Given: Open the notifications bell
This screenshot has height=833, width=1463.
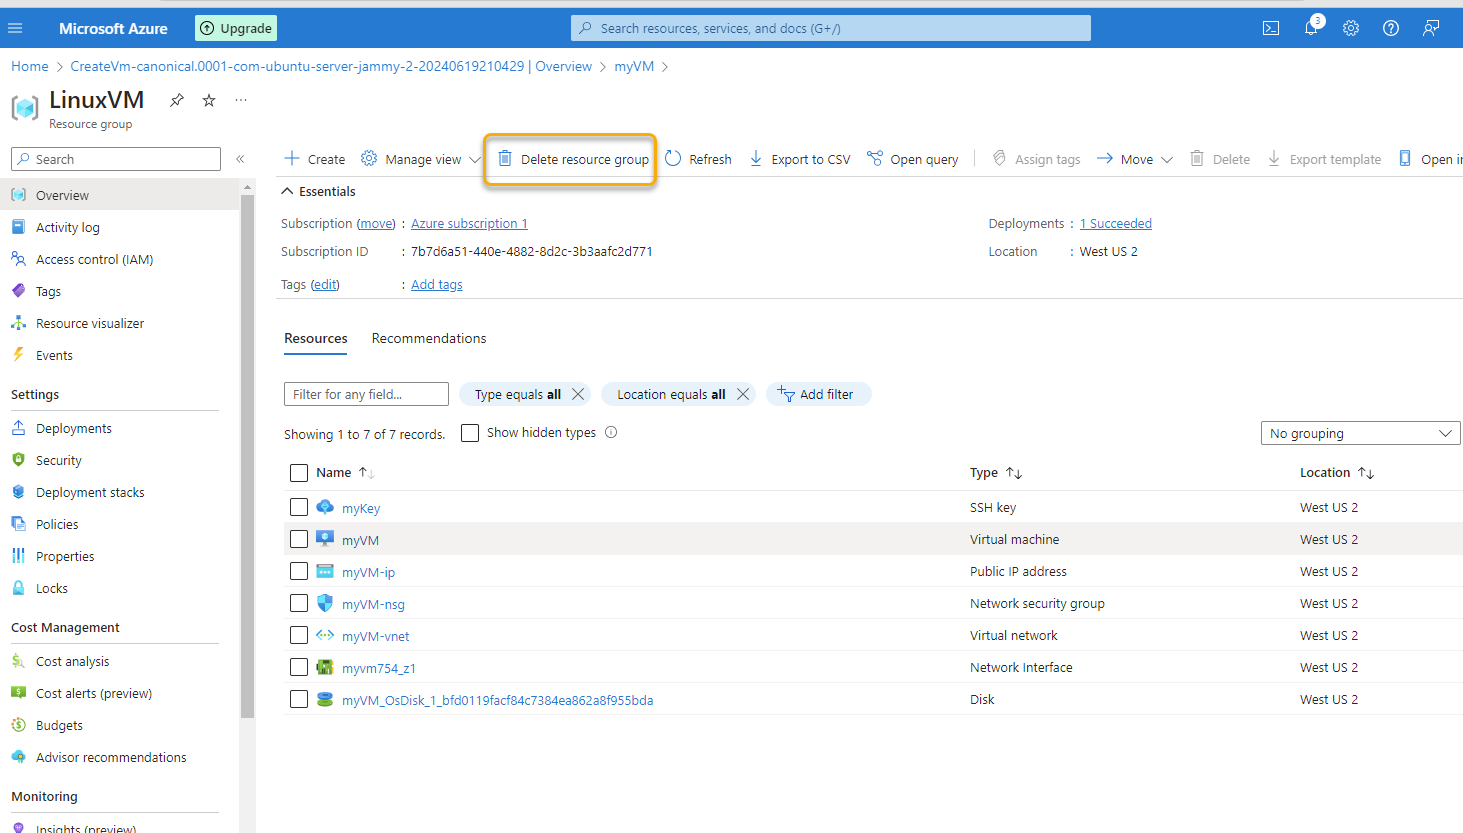Looking at the screenshot, I should coord(1311,28).
